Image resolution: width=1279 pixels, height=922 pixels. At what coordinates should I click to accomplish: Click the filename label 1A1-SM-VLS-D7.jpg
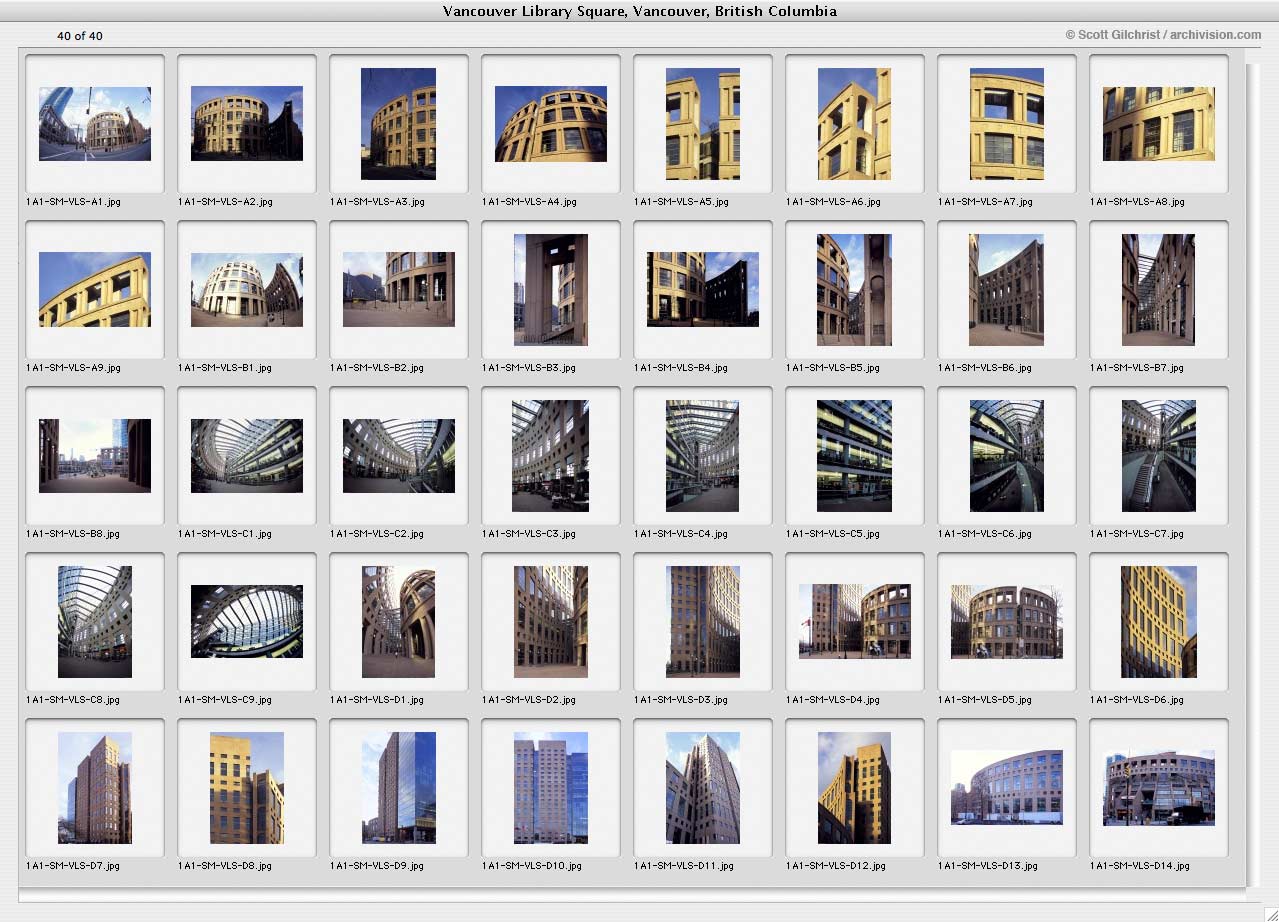point(73,866)
